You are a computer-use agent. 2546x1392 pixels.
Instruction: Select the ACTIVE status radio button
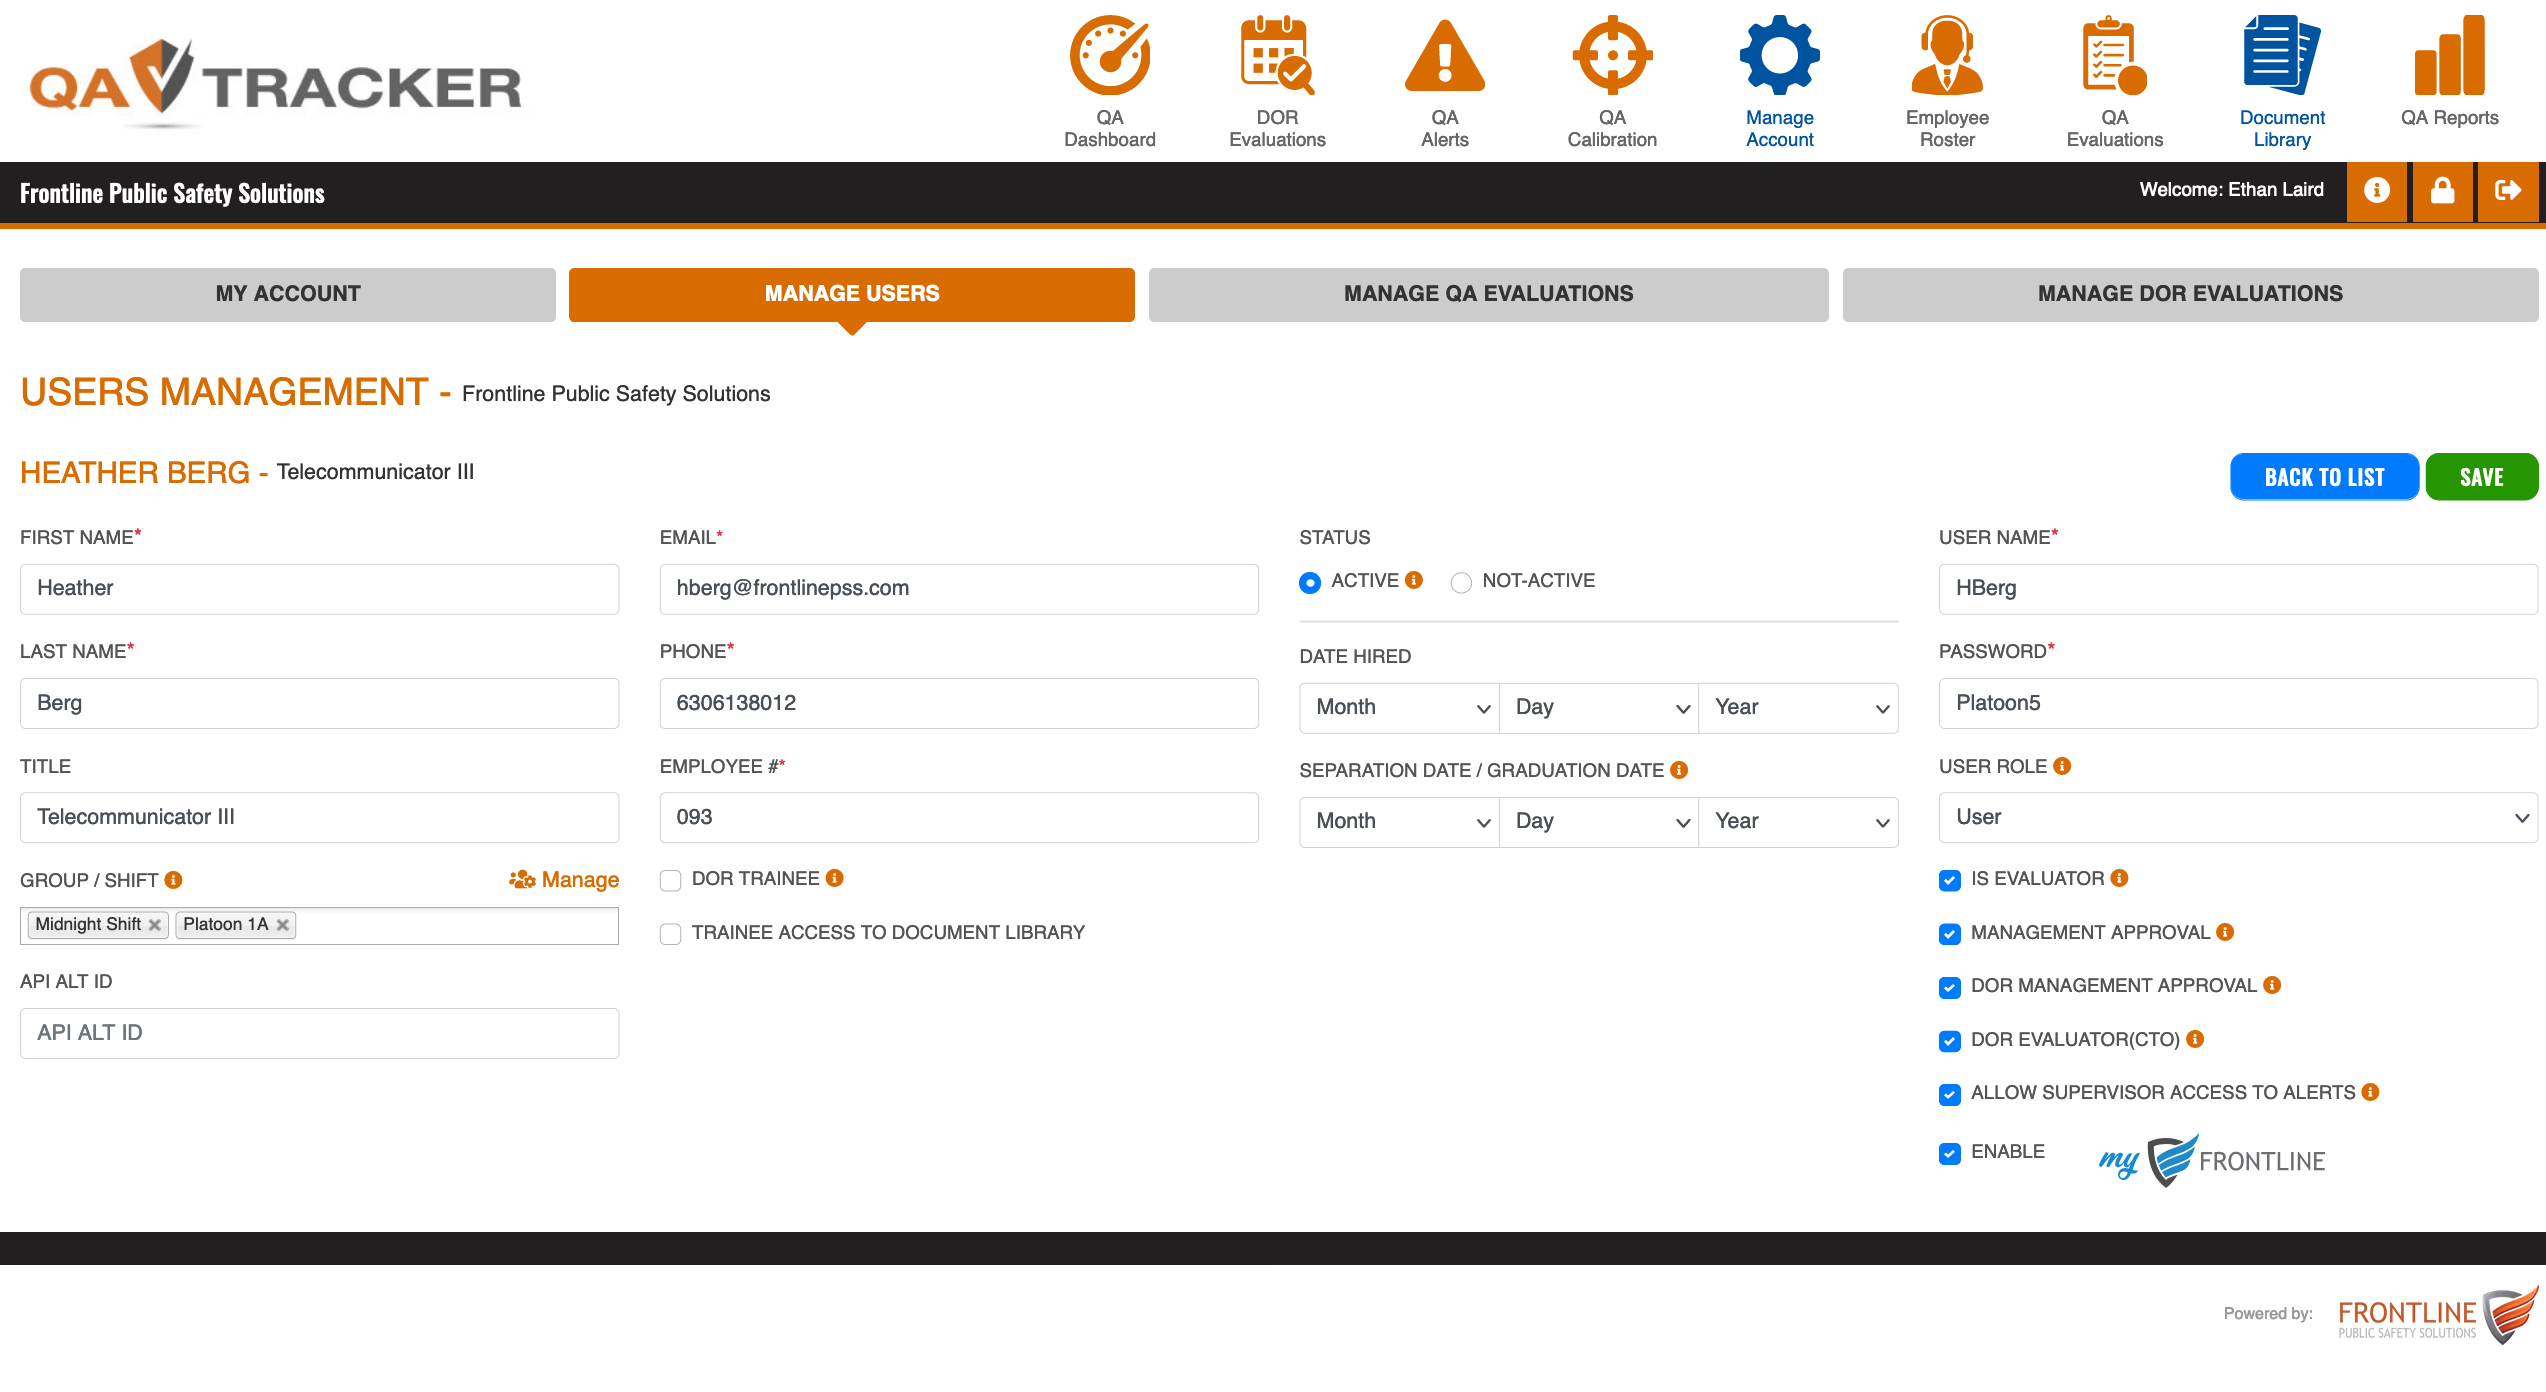pyautogui.click(x=1310, y=582)
